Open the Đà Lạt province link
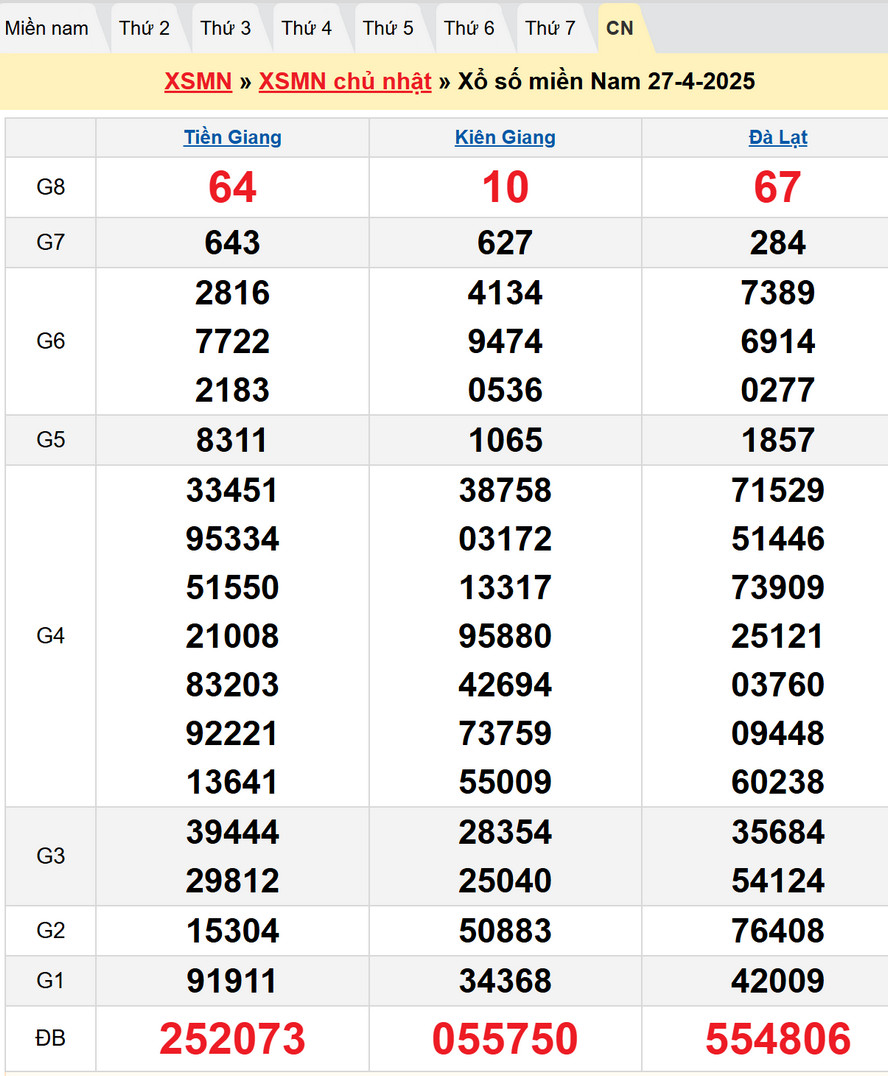This screenshot has width=888, height=1076. pyautogui.click(x=778, y=138)
